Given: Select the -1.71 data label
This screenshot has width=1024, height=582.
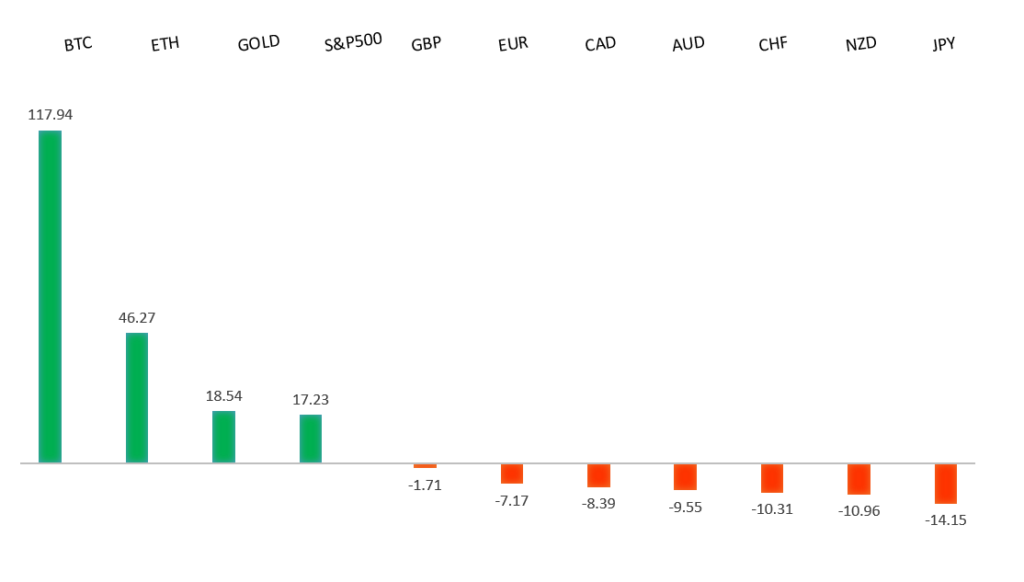Looking at the screenshot, I should pos(425,485).
